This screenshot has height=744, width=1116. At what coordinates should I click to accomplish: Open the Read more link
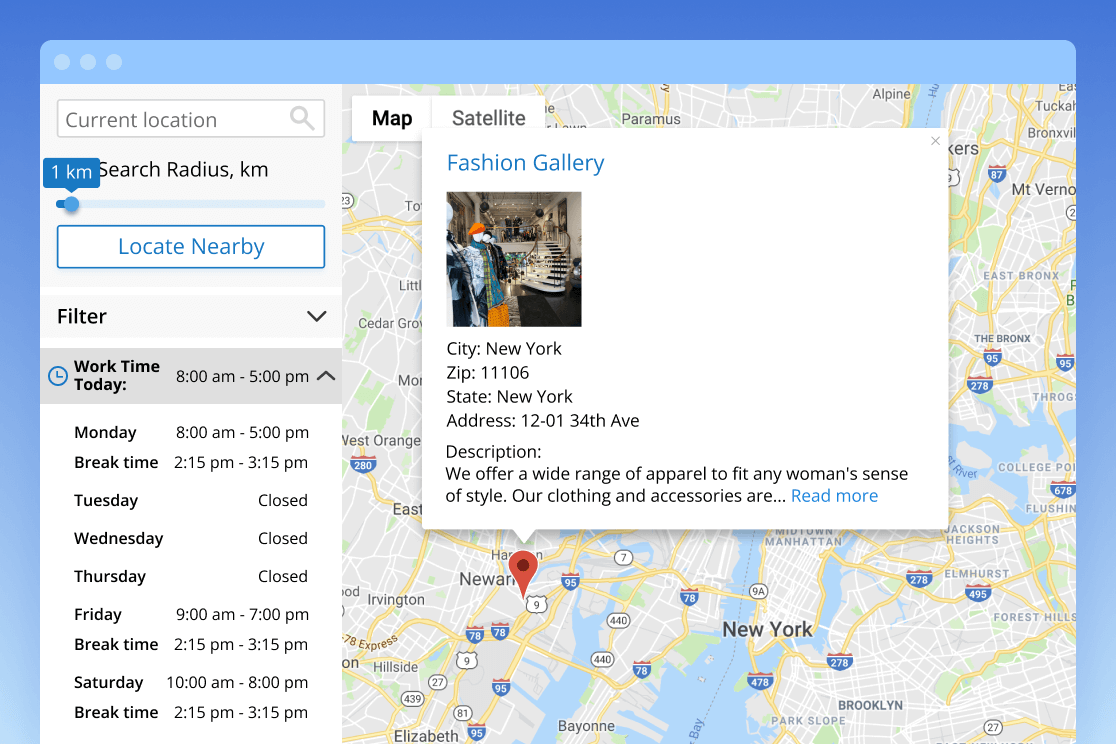click(834, 495)
